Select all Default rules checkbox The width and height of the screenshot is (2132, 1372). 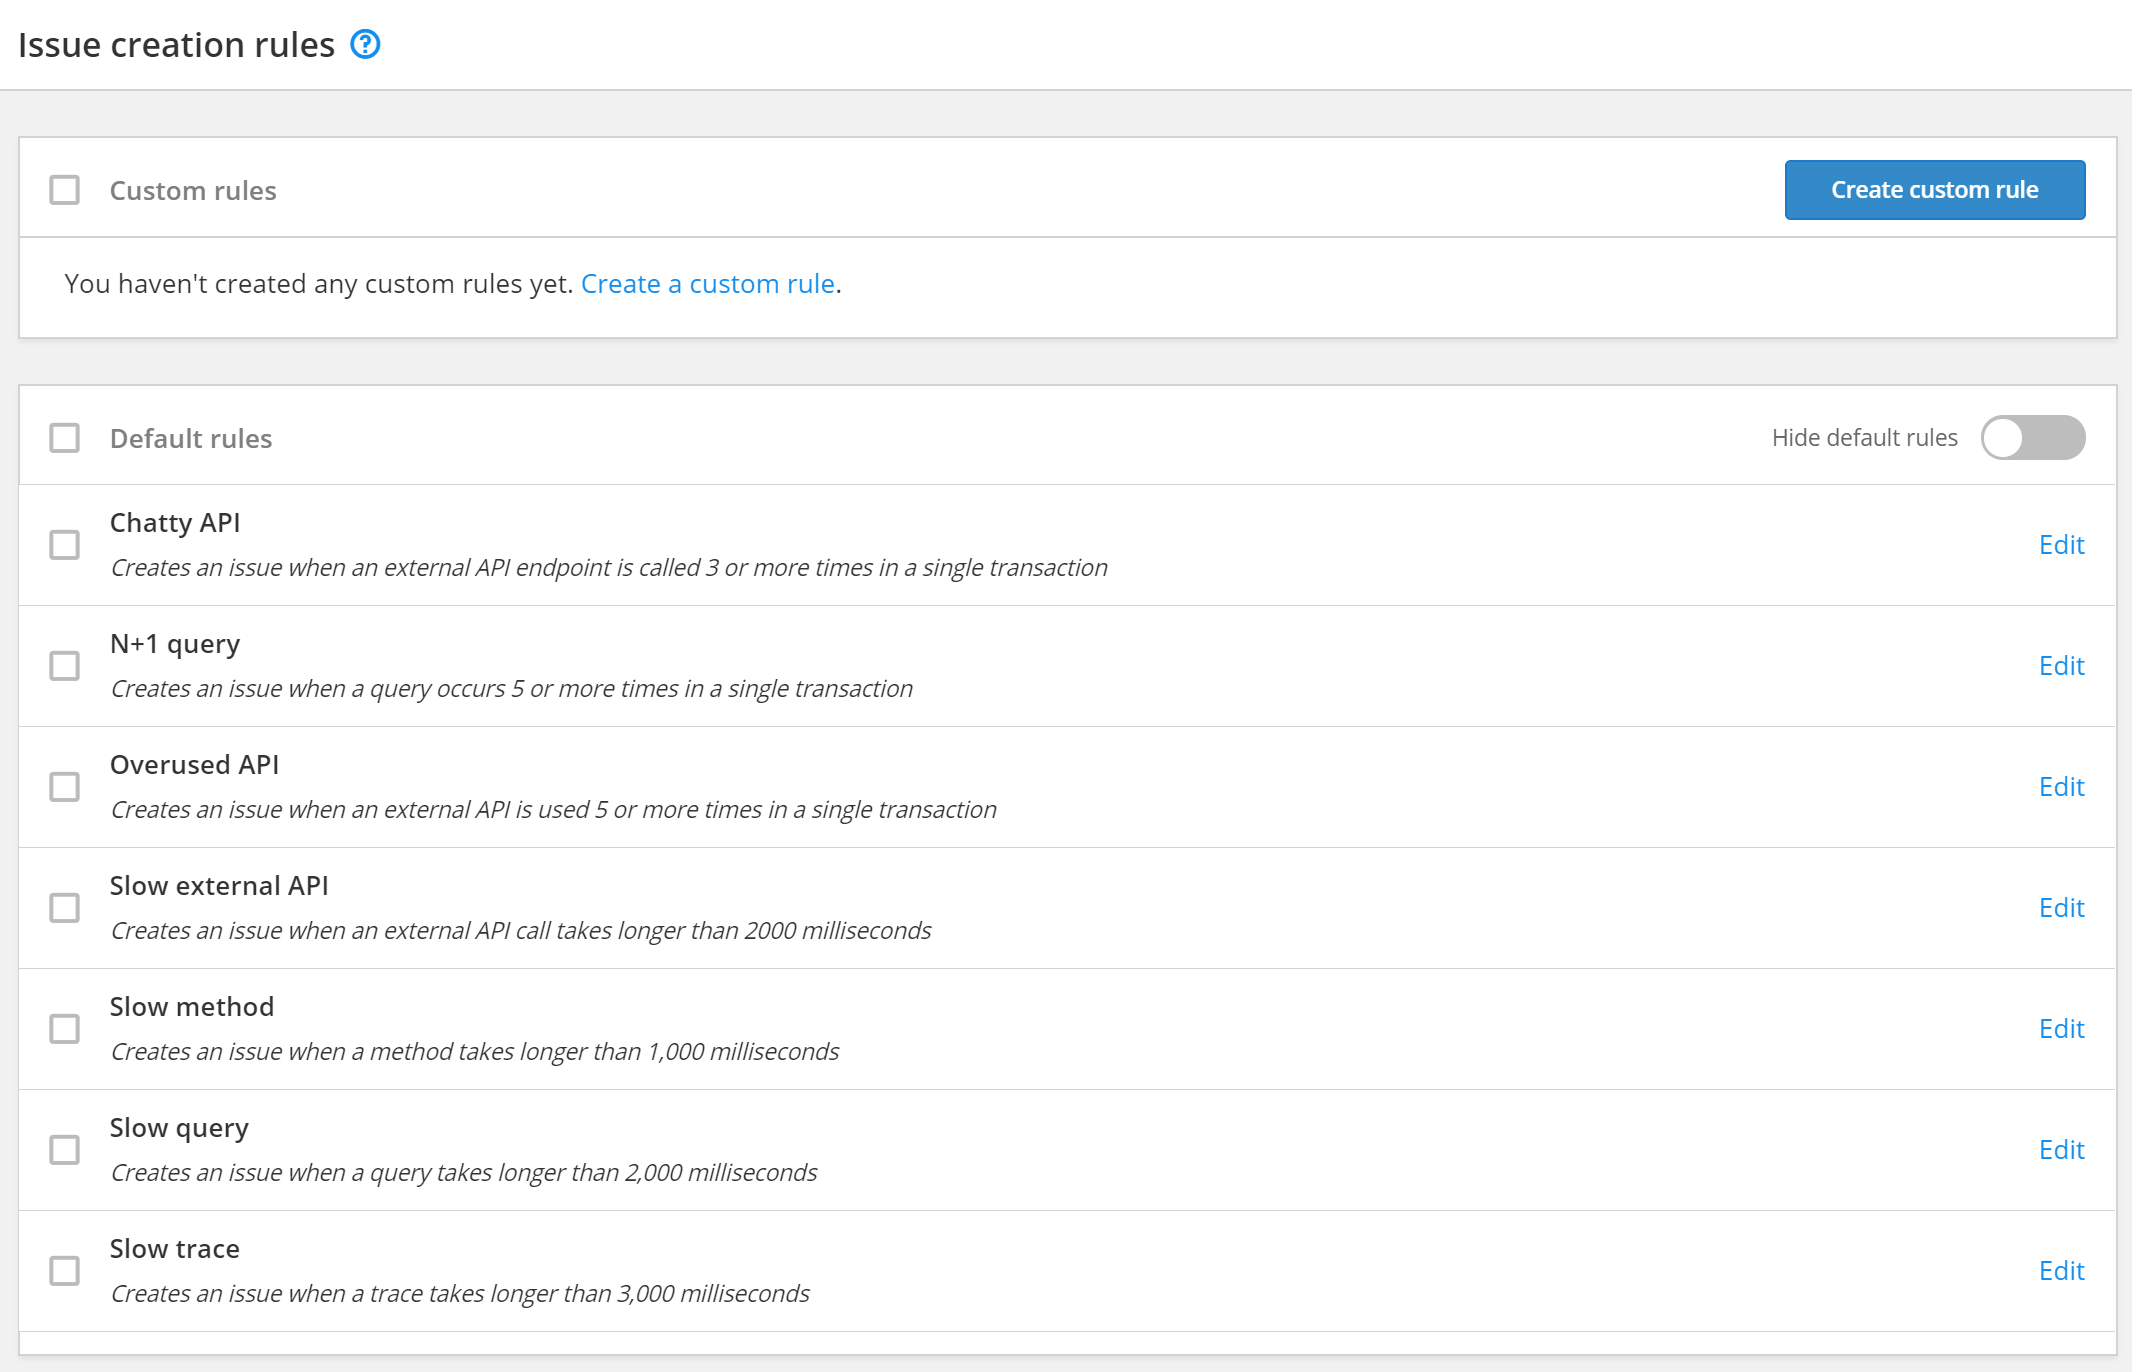65,438
